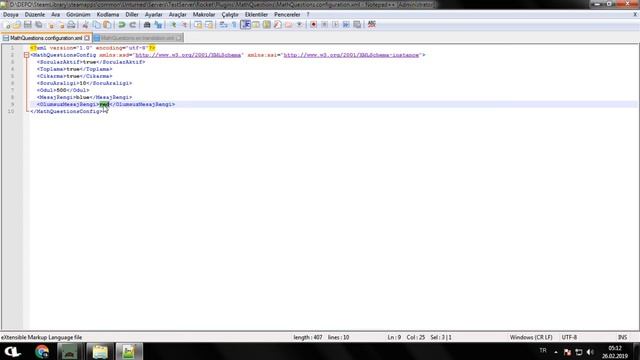640x360 pixels.
Task: Undo the last edit with green arrow
Action: (x=122, y=25)
